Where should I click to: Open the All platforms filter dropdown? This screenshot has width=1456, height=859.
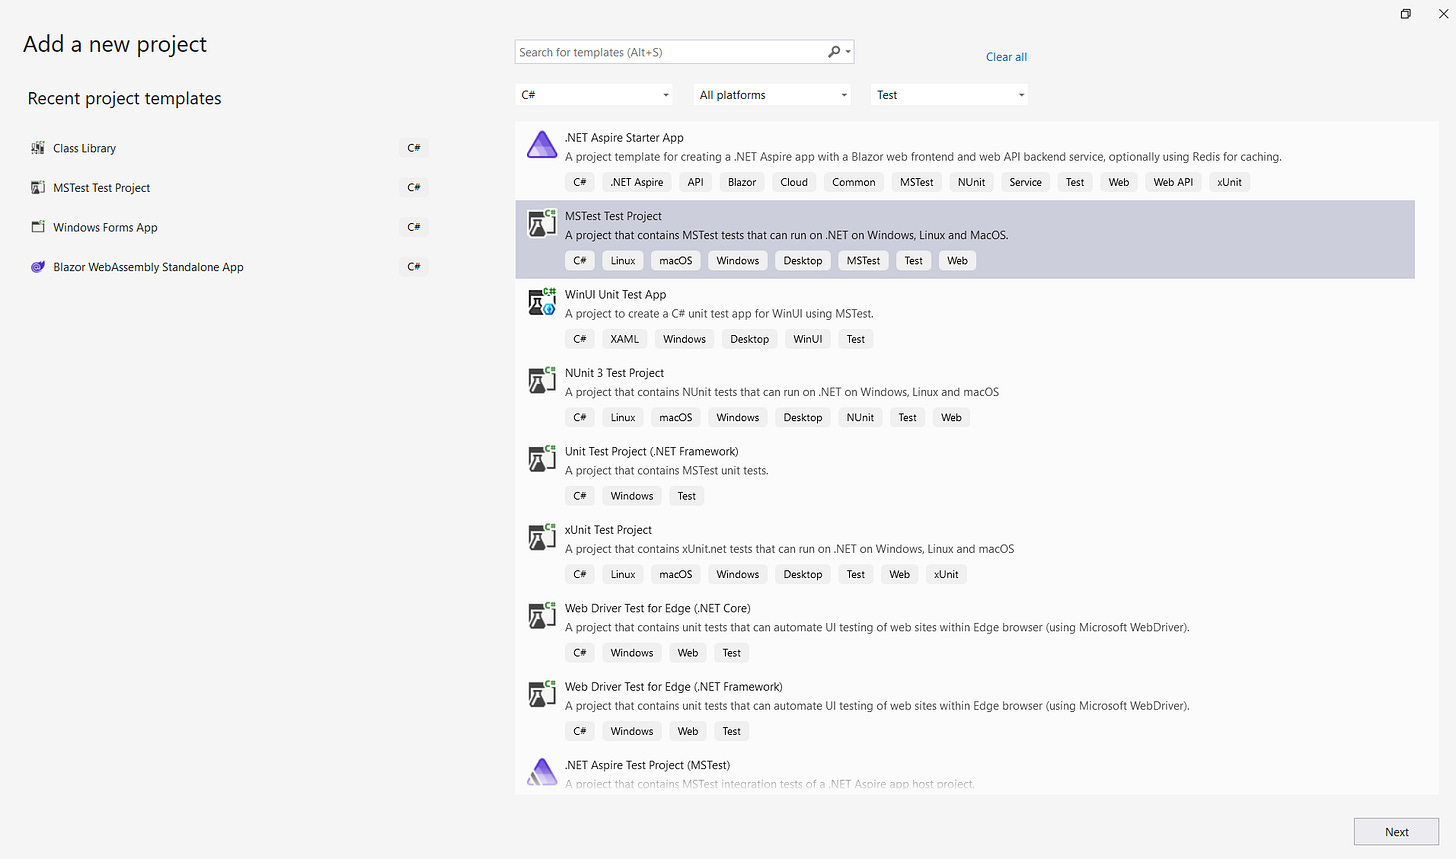(772, 95)
